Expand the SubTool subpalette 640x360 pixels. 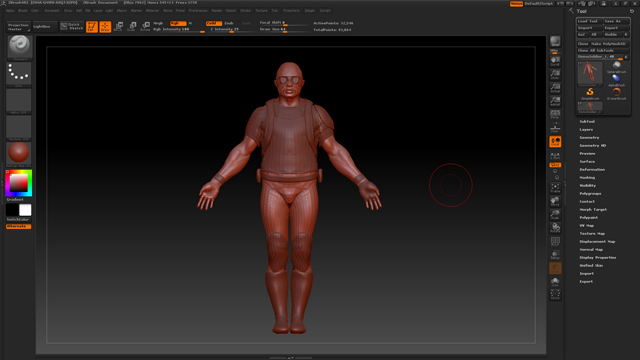(x=587, y=122)
